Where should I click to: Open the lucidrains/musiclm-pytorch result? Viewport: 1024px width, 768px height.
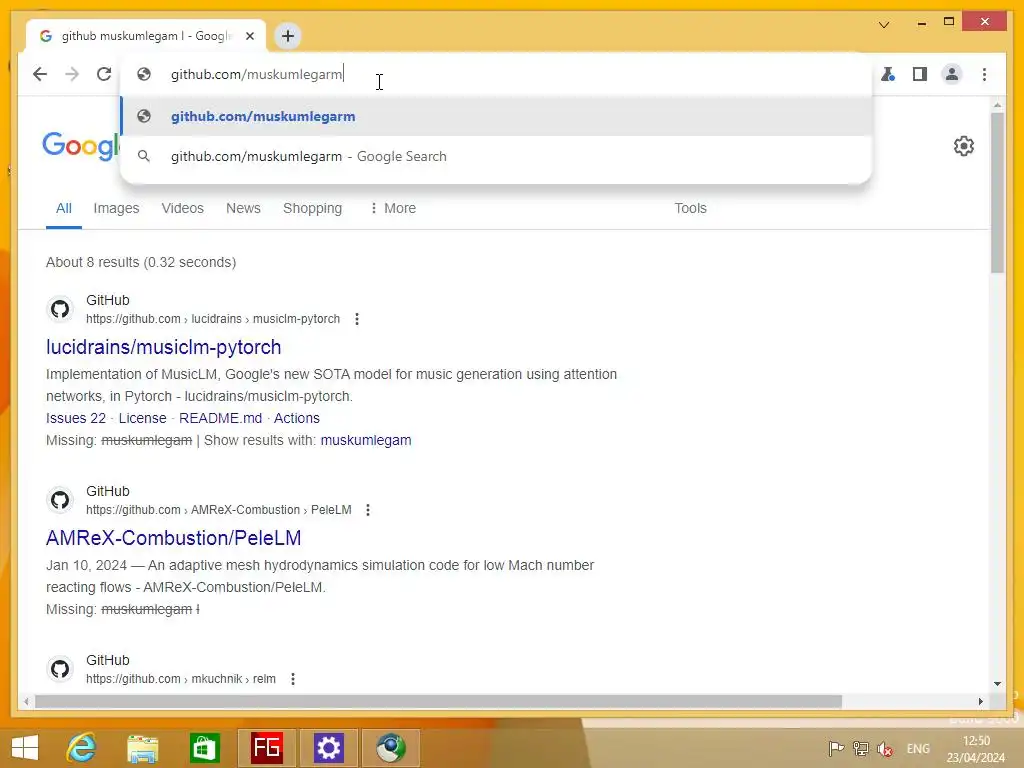(163, 347)
